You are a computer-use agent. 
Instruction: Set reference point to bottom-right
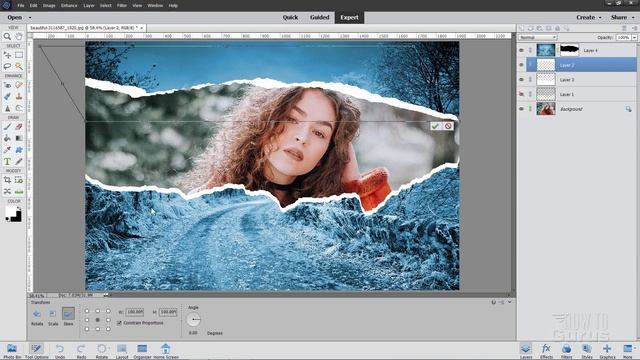click(108, 329)
